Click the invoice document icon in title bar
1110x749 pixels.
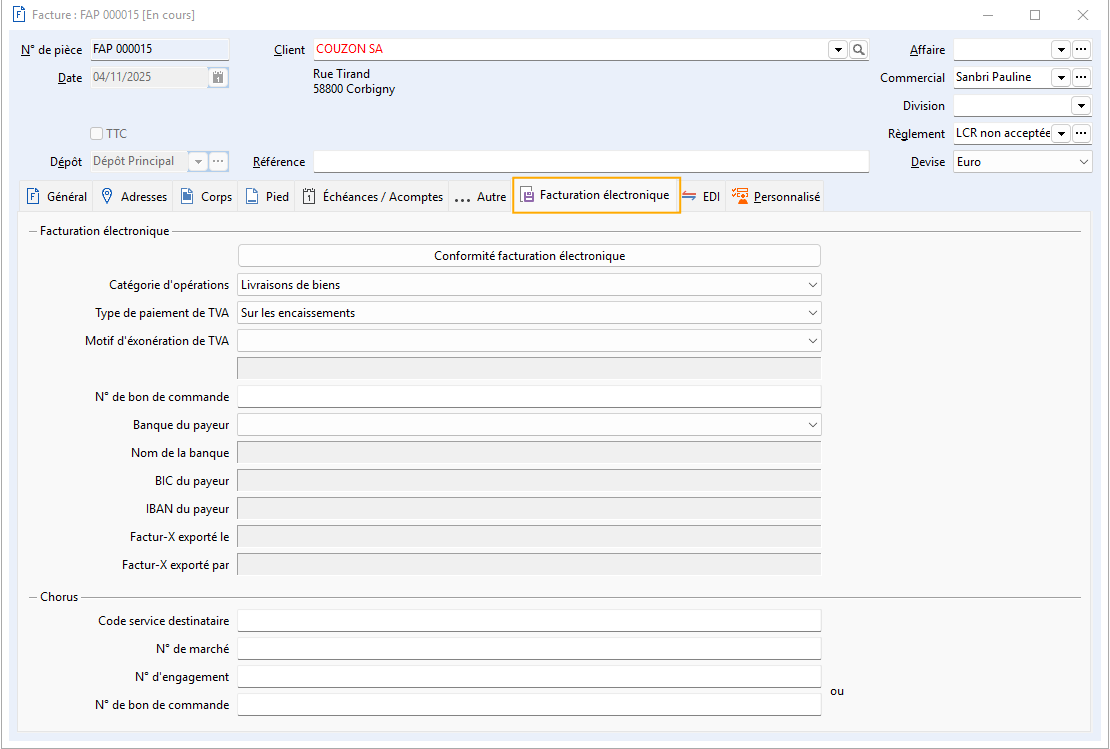[x=17, y=15]
